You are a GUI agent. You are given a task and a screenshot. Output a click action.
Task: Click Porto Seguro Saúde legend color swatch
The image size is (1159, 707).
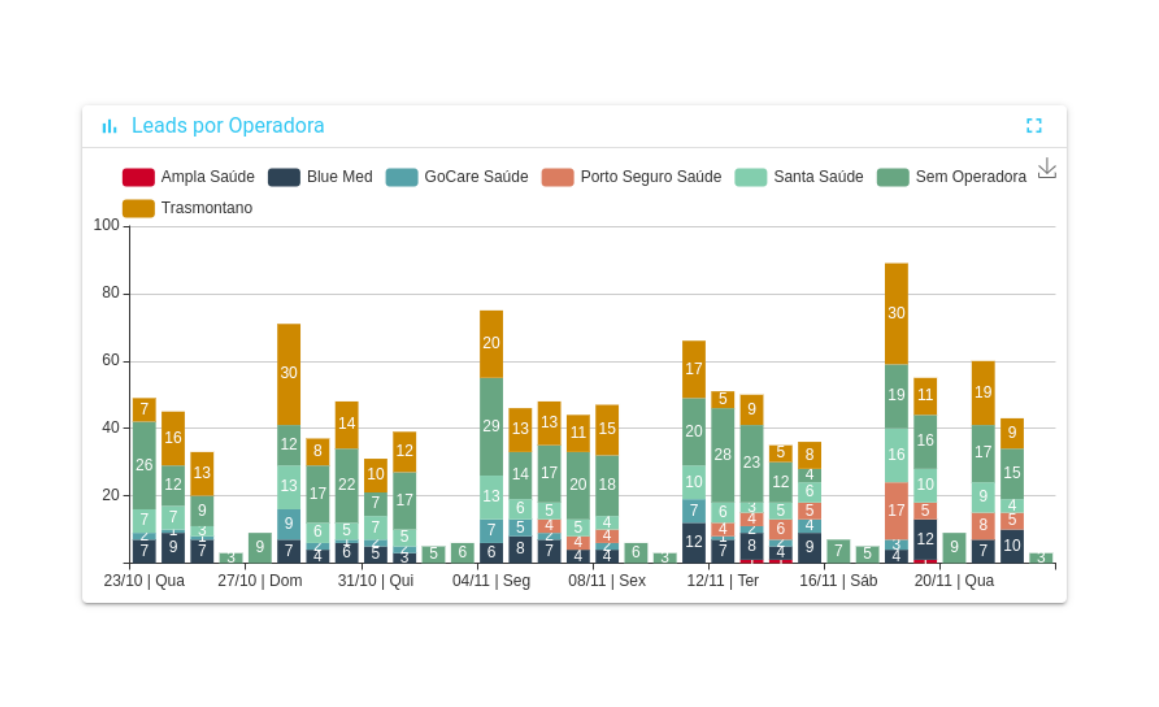(558, 177)
